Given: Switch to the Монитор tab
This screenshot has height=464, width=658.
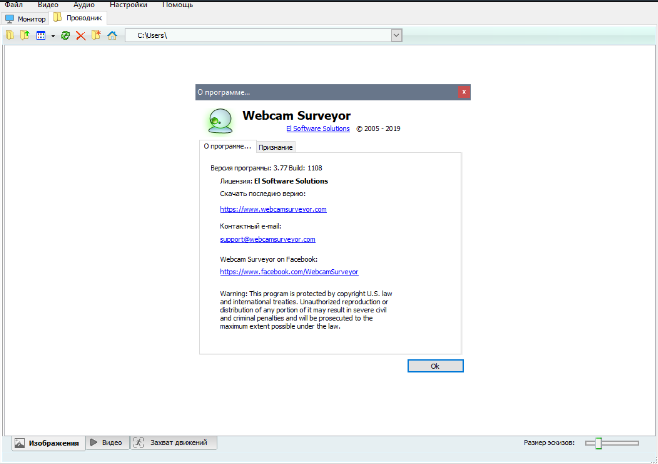Looking at the screenshot, I should 25,19.
